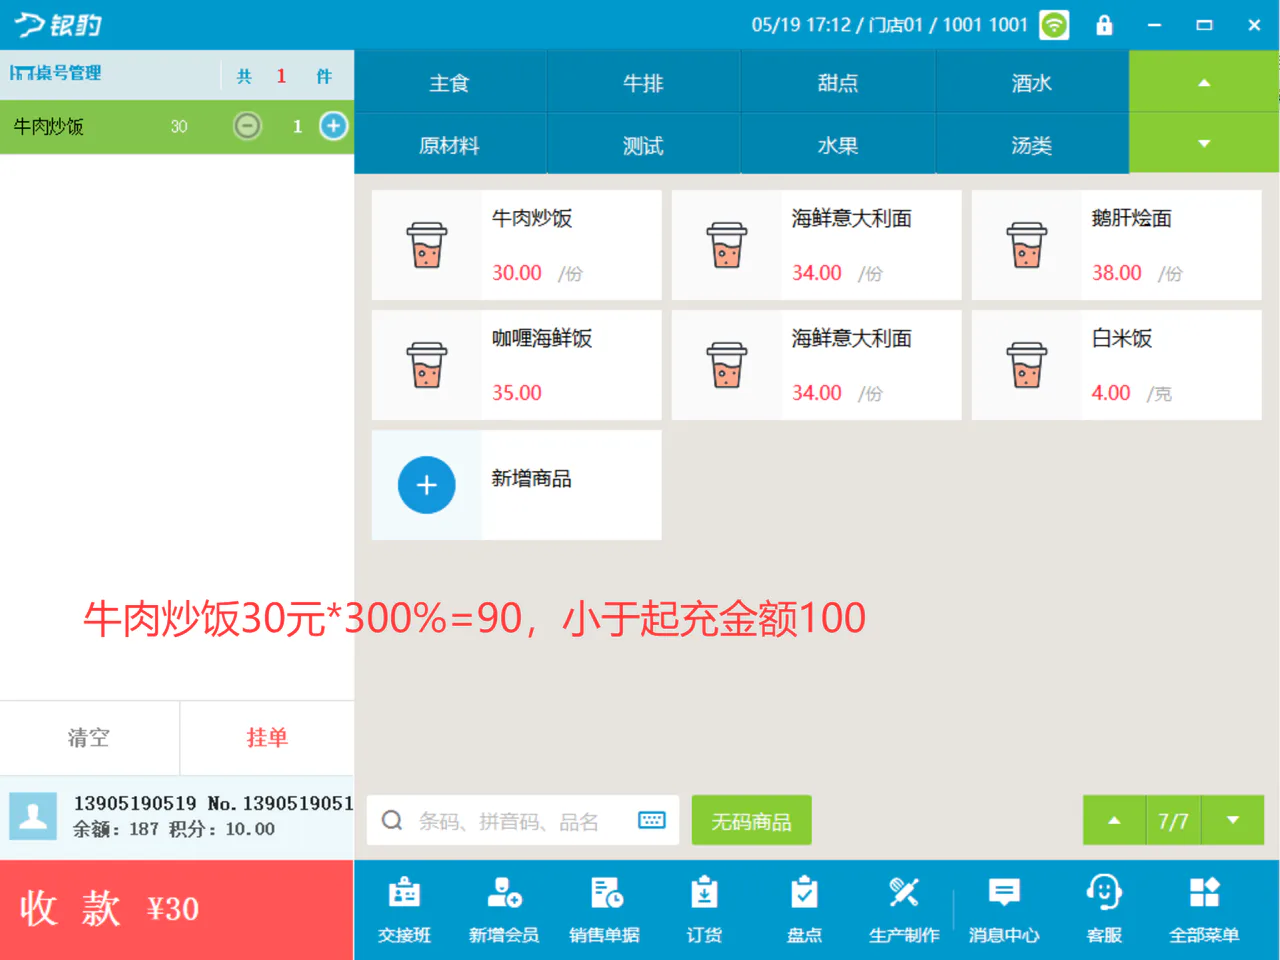Add 白米饭 4.00 to the order
The image size is (1280, 960).
click(1116, 365)
